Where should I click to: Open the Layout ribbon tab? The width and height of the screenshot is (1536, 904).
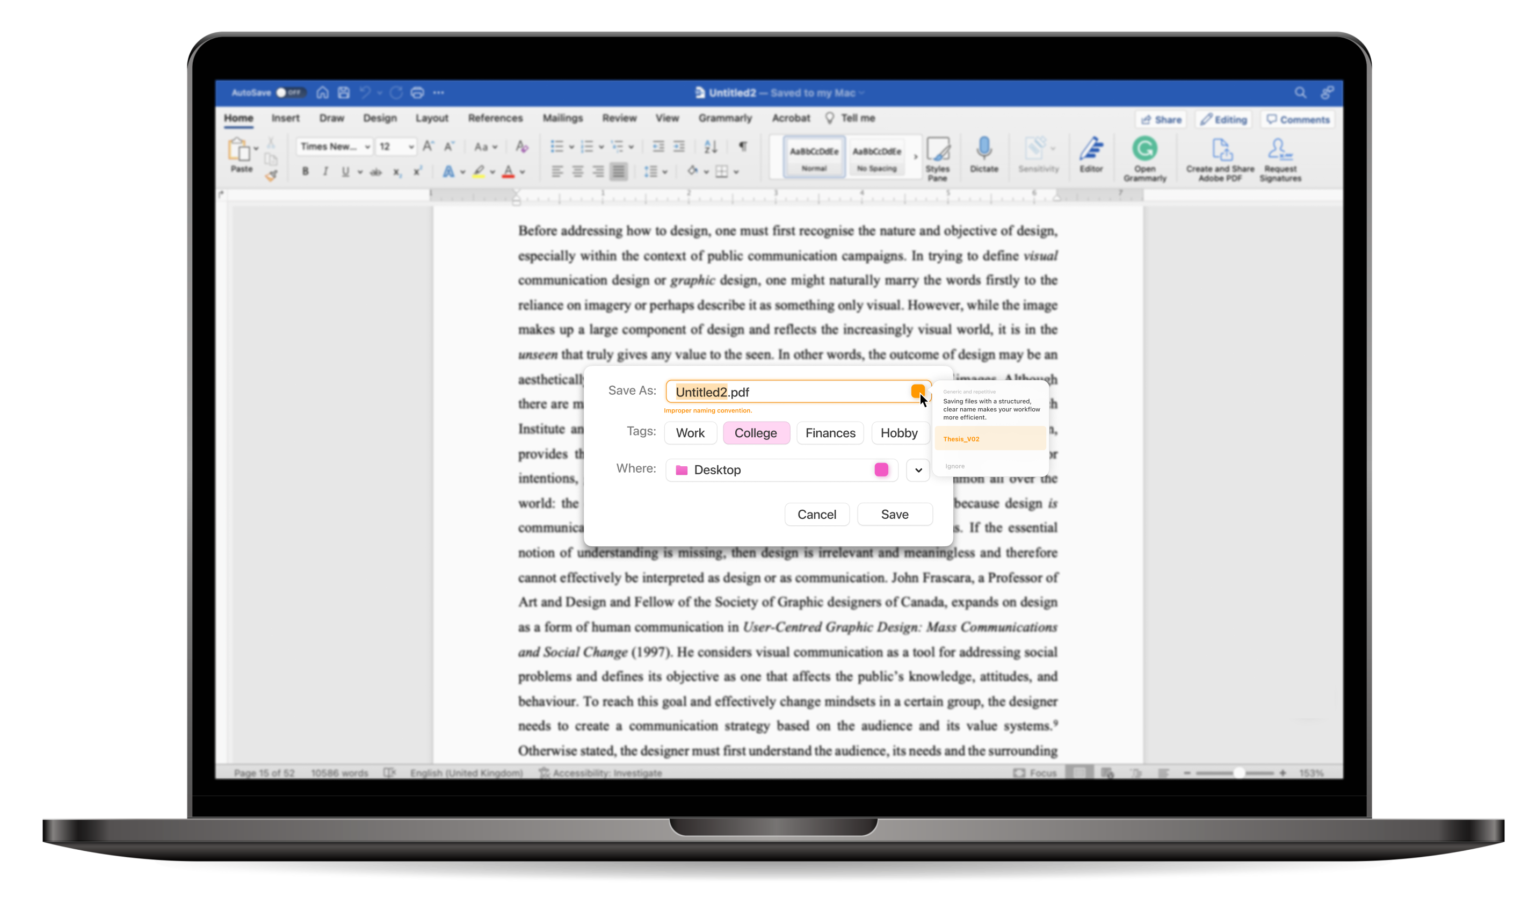(x=432, y=118)
